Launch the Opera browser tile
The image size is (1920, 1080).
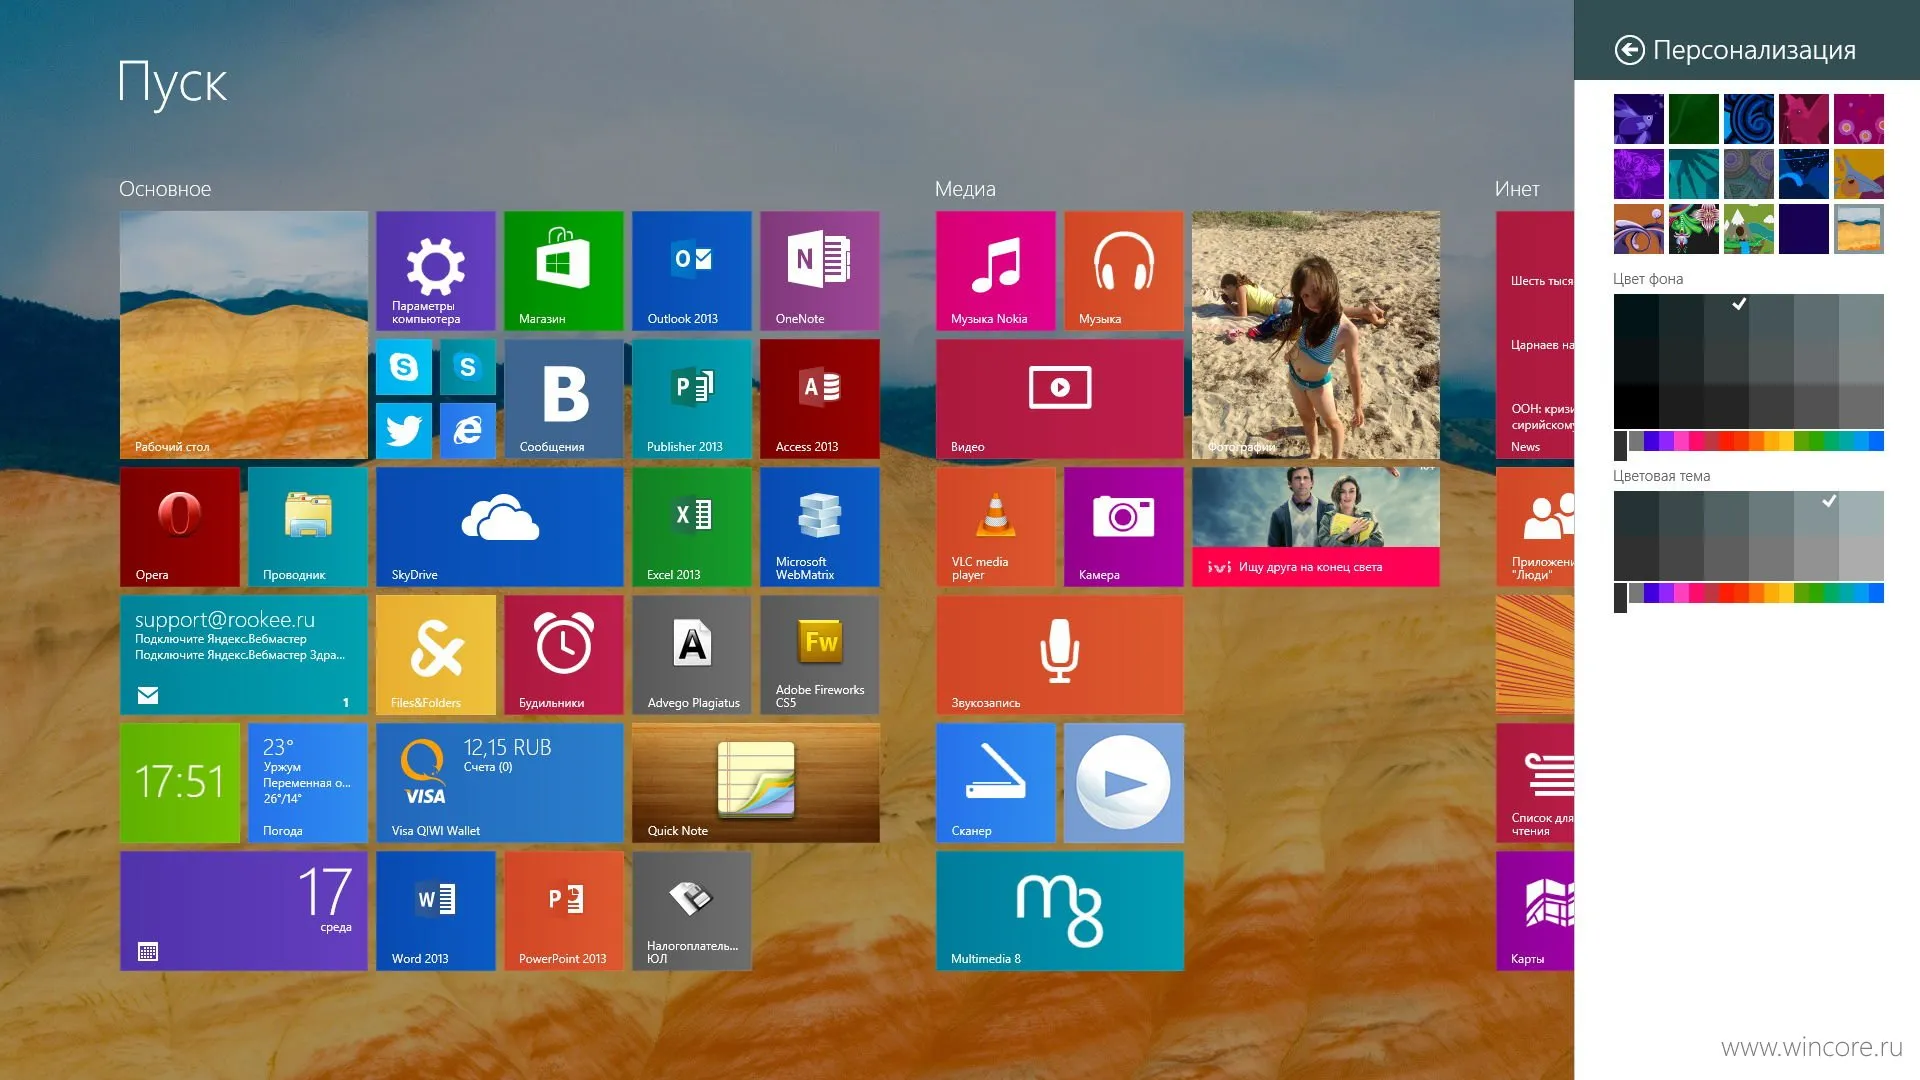tap(179, 526)
